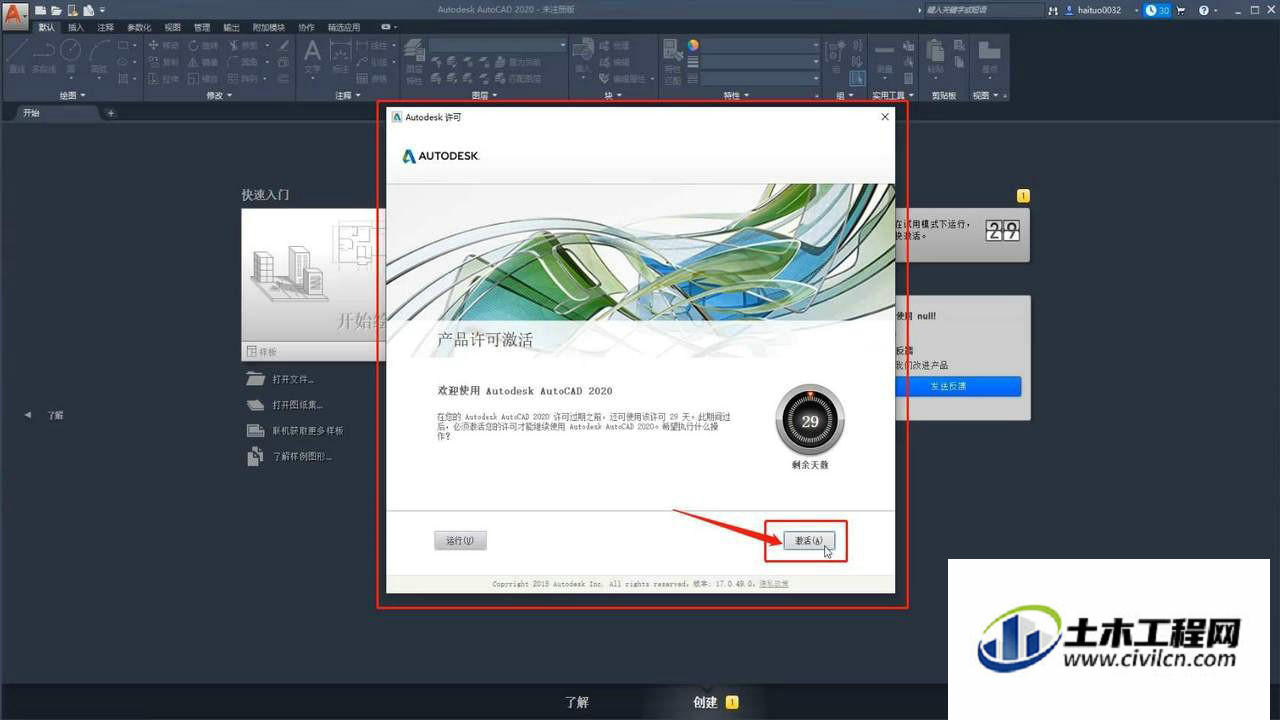Switch to the 了解 page at bottom
The image size is (1280, 720).
(x=577, y=702)
